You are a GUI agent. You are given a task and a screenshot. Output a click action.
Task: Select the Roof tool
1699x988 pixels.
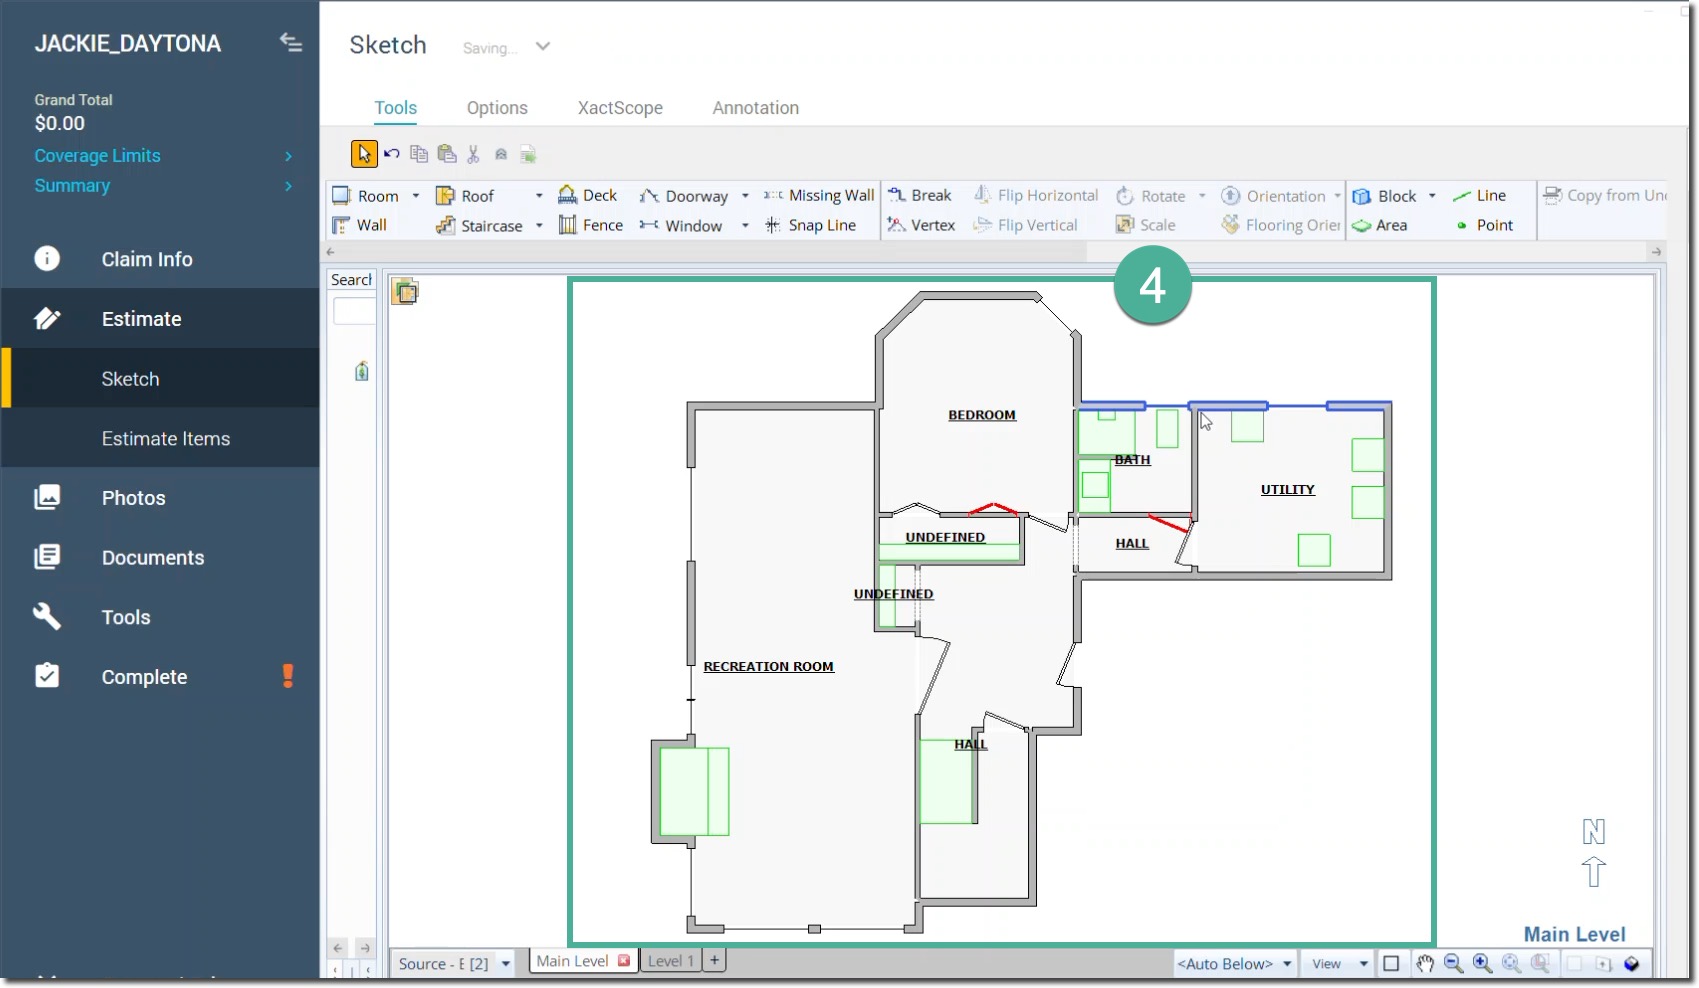click(x=465, y=196)
